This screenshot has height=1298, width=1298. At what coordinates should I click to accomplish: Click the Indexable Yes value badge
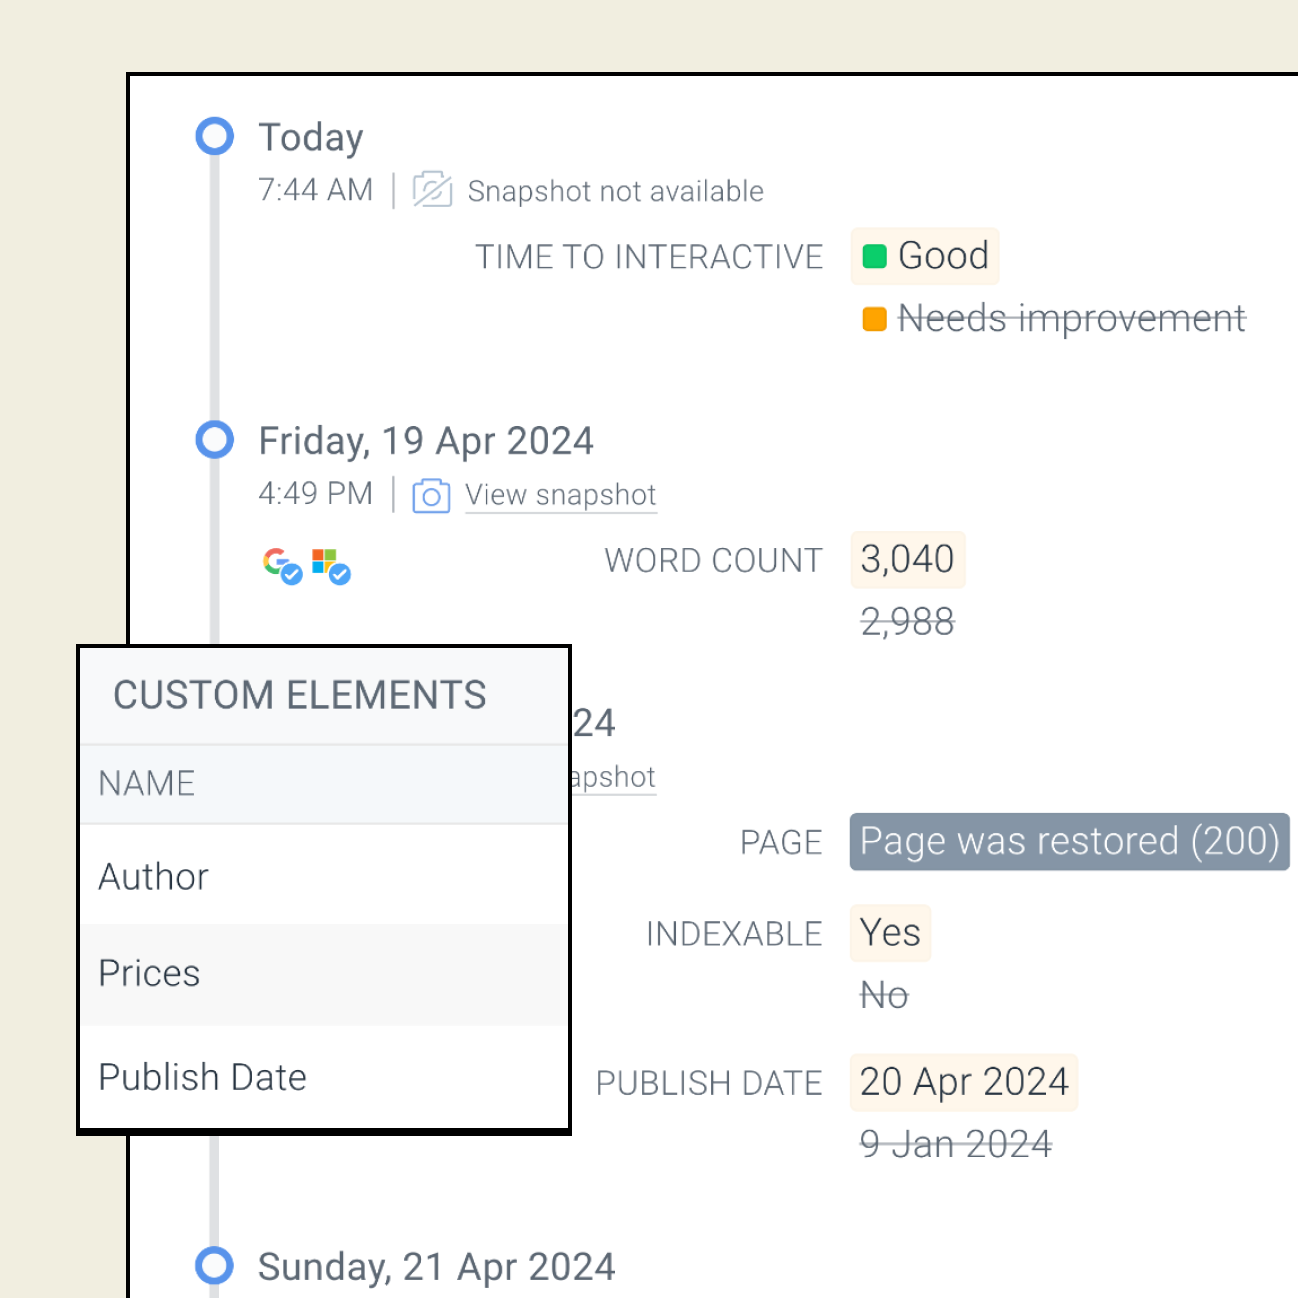[x=890, y=933]
